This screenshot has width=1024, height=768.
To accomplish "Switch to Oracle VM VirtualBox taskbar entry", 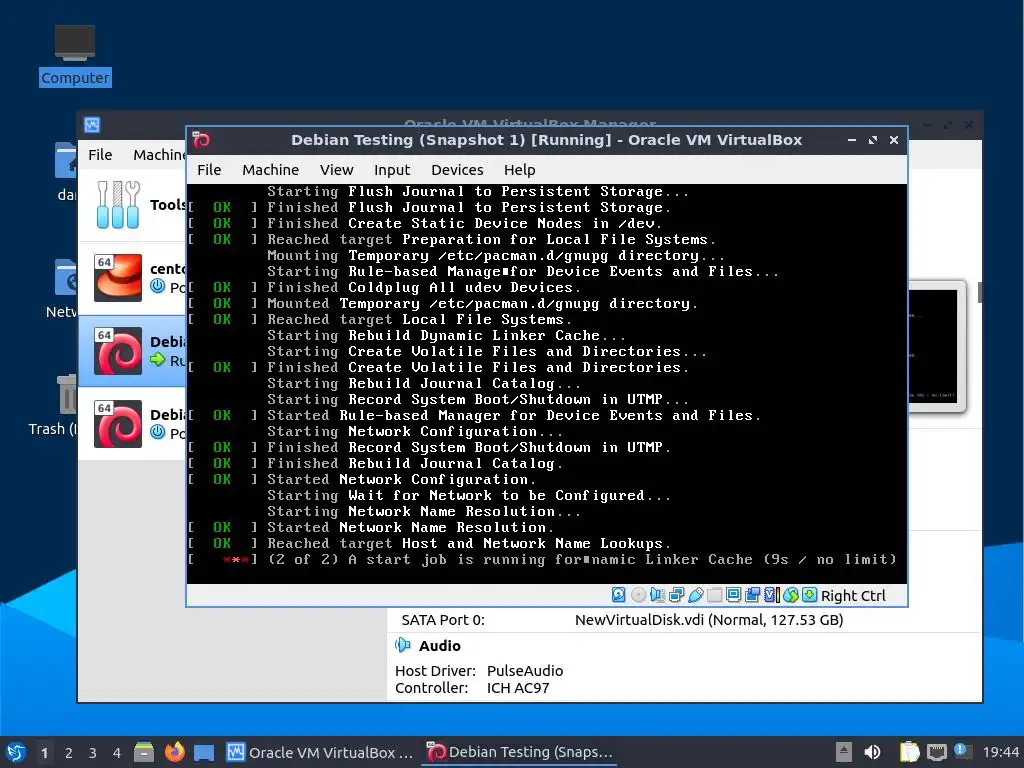I will (x=320, y=752).
